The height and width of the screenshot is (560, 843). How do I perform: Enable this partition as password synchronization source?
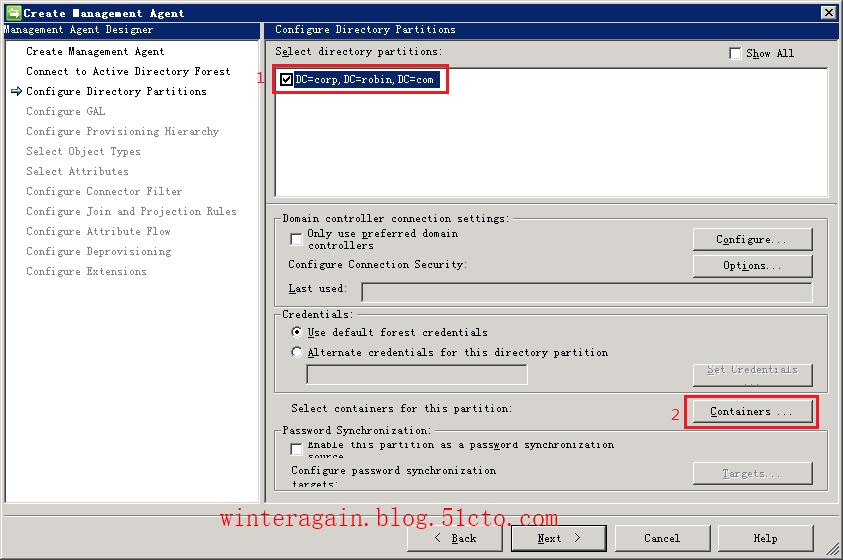[296, 449]
